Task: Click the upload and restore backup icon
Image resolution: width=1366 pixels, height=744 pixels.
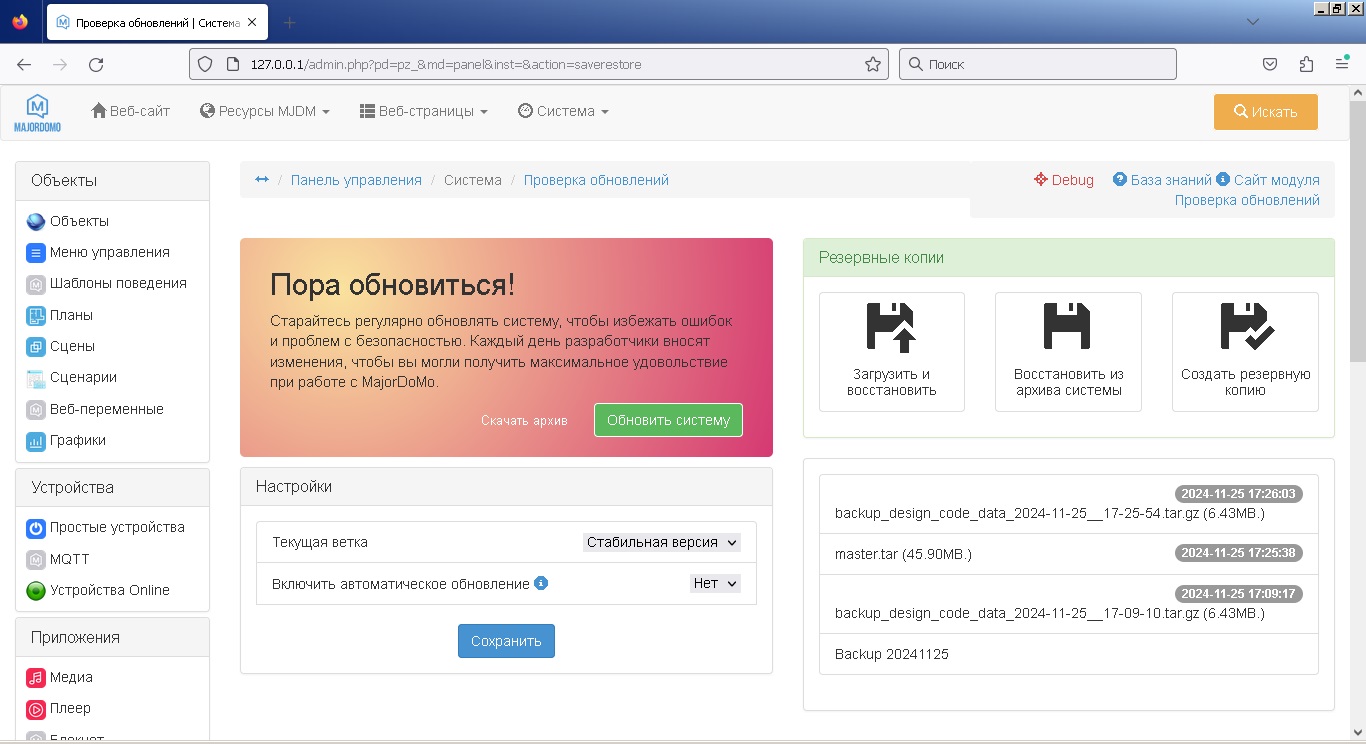Action: [x=891, y=327]
